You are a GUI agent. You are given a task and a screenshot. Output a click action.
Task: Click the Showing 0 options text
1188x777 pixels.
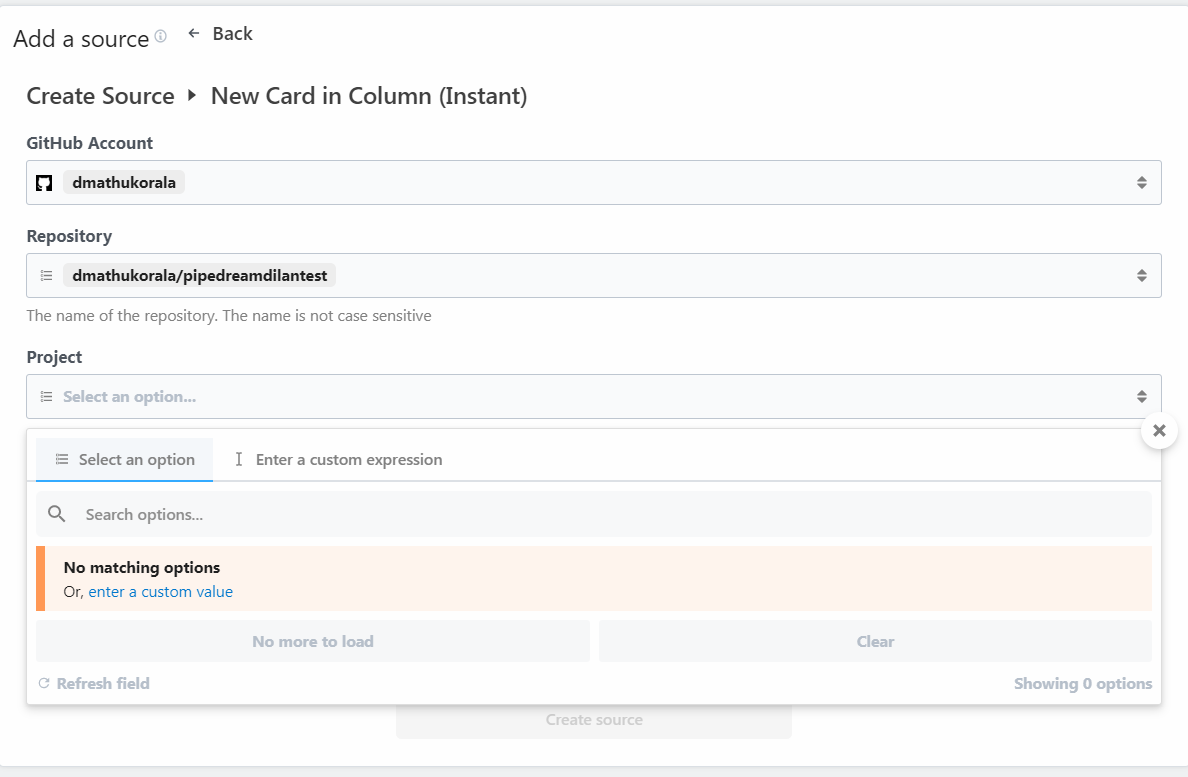pyautogui.click(x=1083, y=684)
